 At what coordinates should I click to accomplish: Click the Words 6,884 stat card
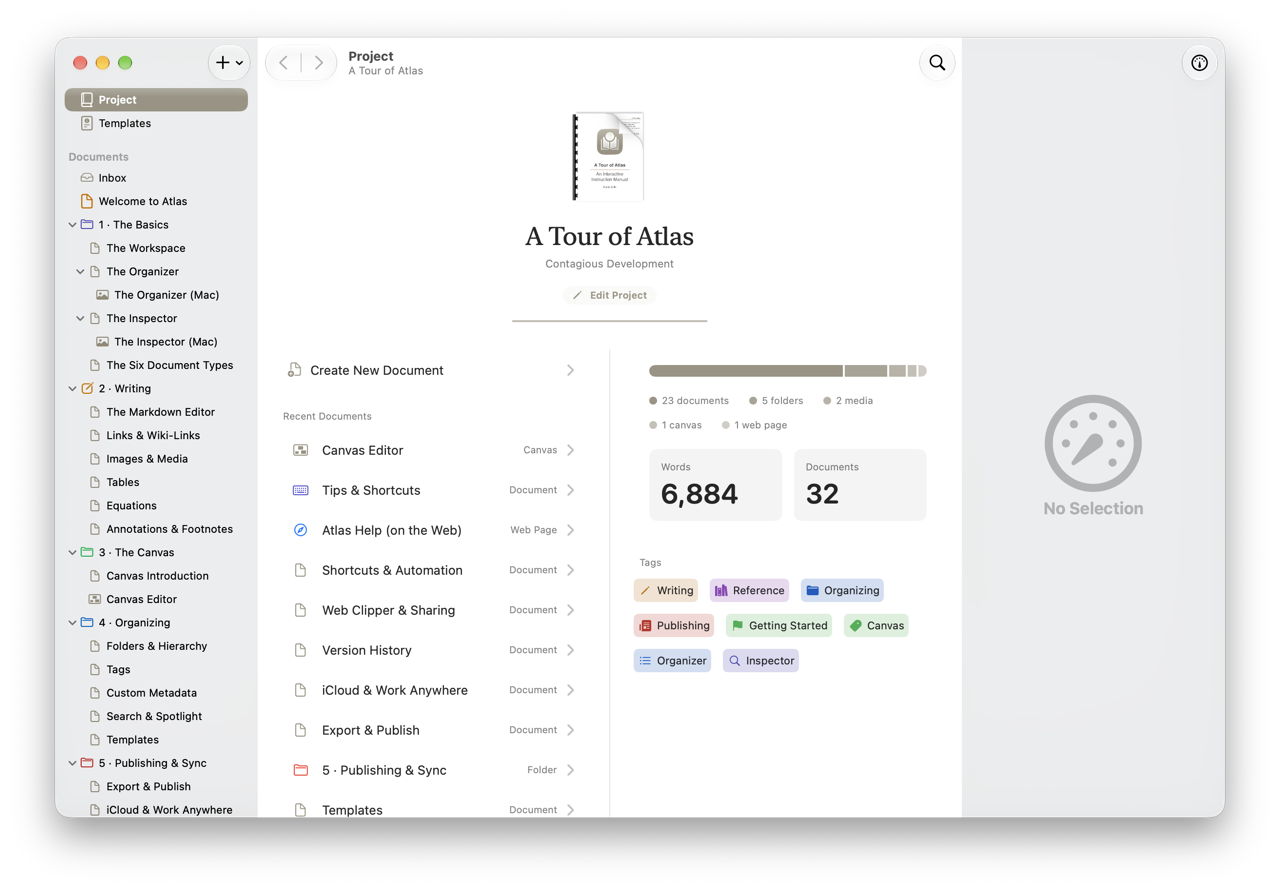point(715,485)
